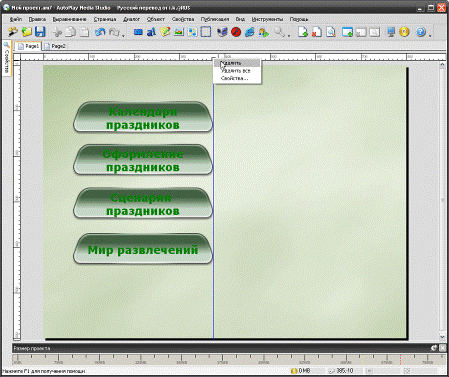The height and width of the screenshot is (377, 449).
Task: Click the pin icon on project size panel
Action: pyautogui.click(x=434, y=348)
